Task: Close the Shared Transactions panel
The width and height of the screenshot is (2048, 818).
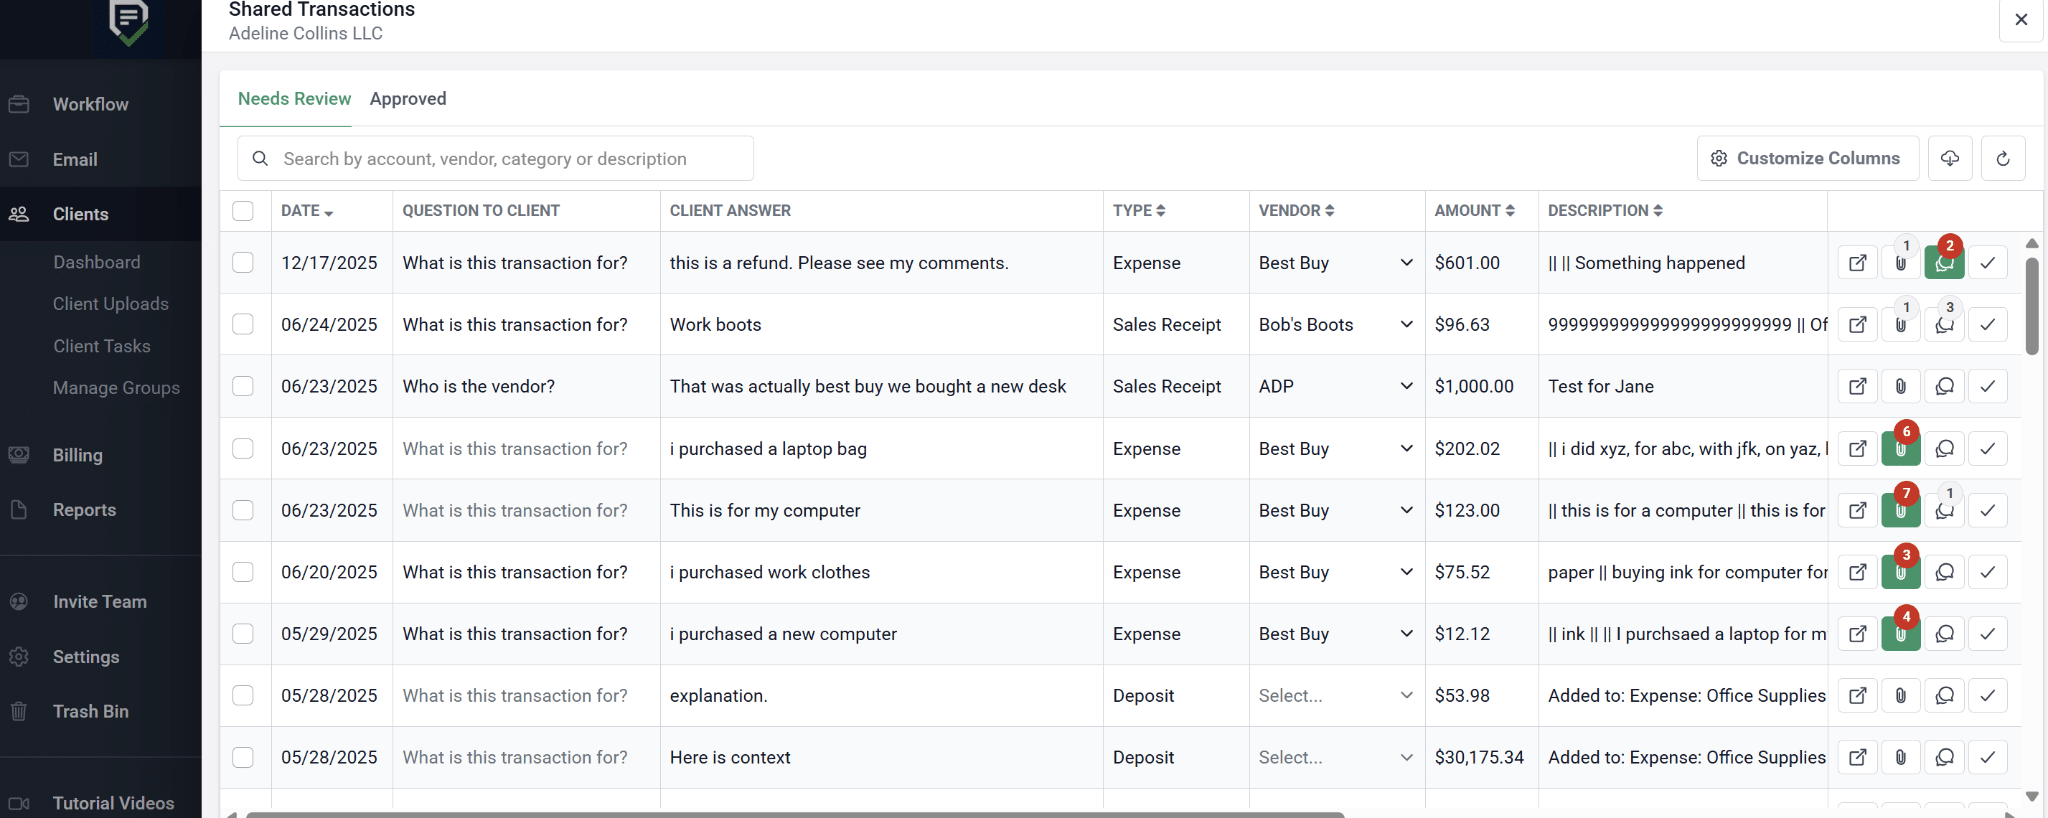Action: [x=2021, y=19]
